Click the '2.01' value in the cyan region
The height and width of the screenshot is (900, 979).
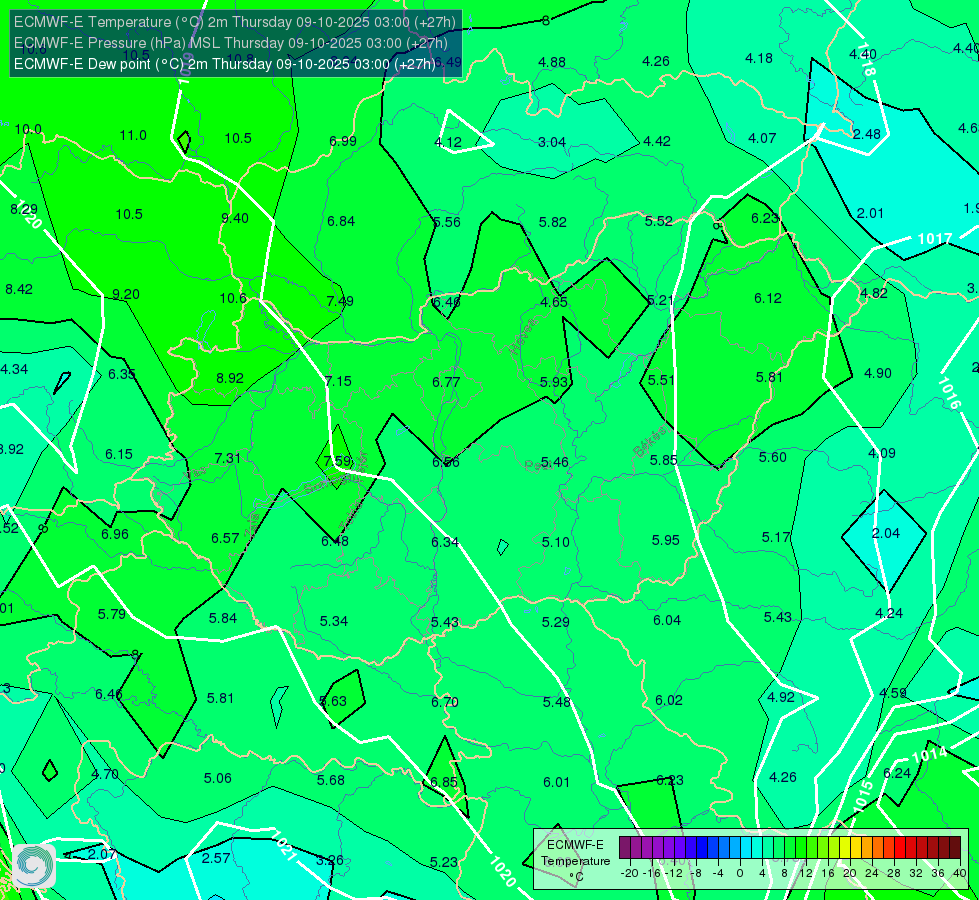pyautogui.click(x=870, y=214)
